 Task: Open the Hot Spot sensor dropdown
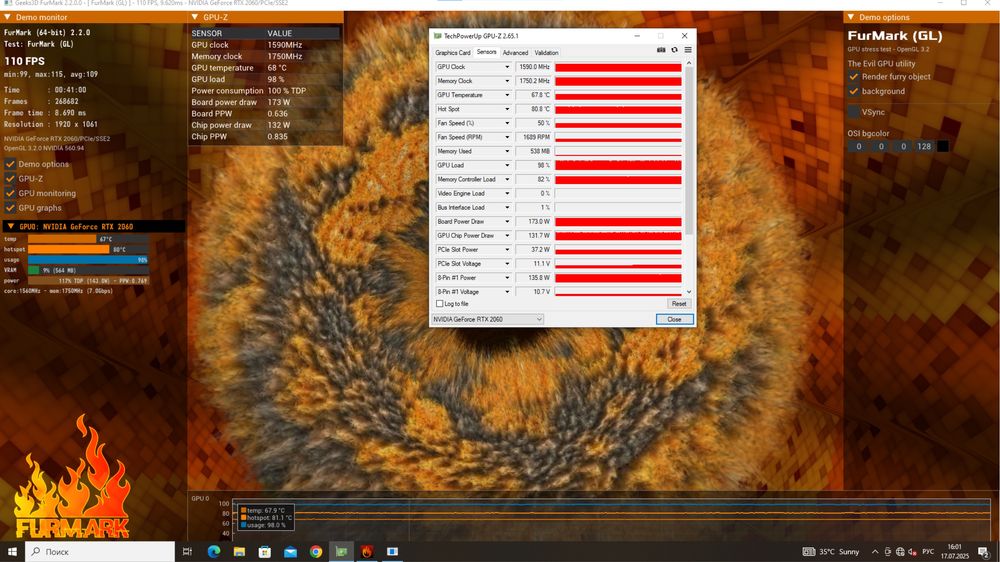pos(507,109)
